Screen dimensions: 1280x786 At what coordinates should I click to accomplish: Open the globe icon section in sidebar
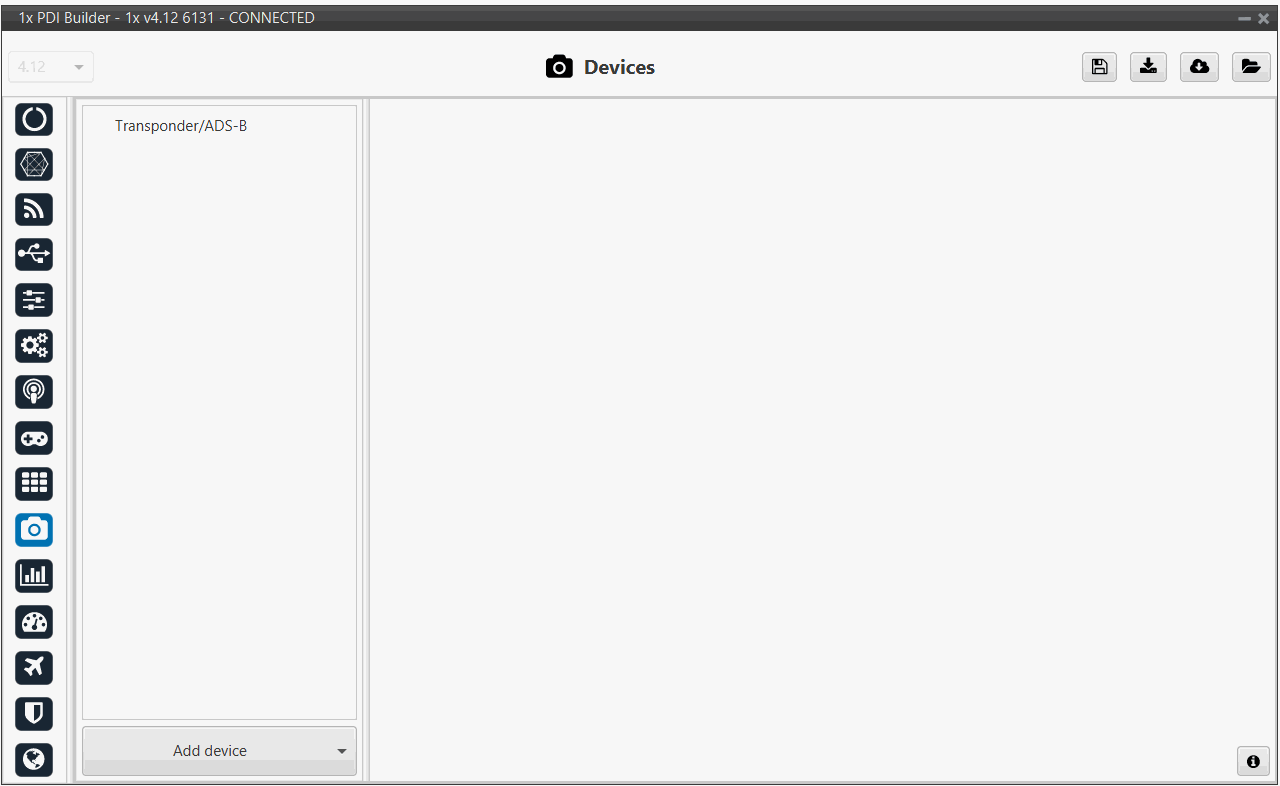(34, 759)
